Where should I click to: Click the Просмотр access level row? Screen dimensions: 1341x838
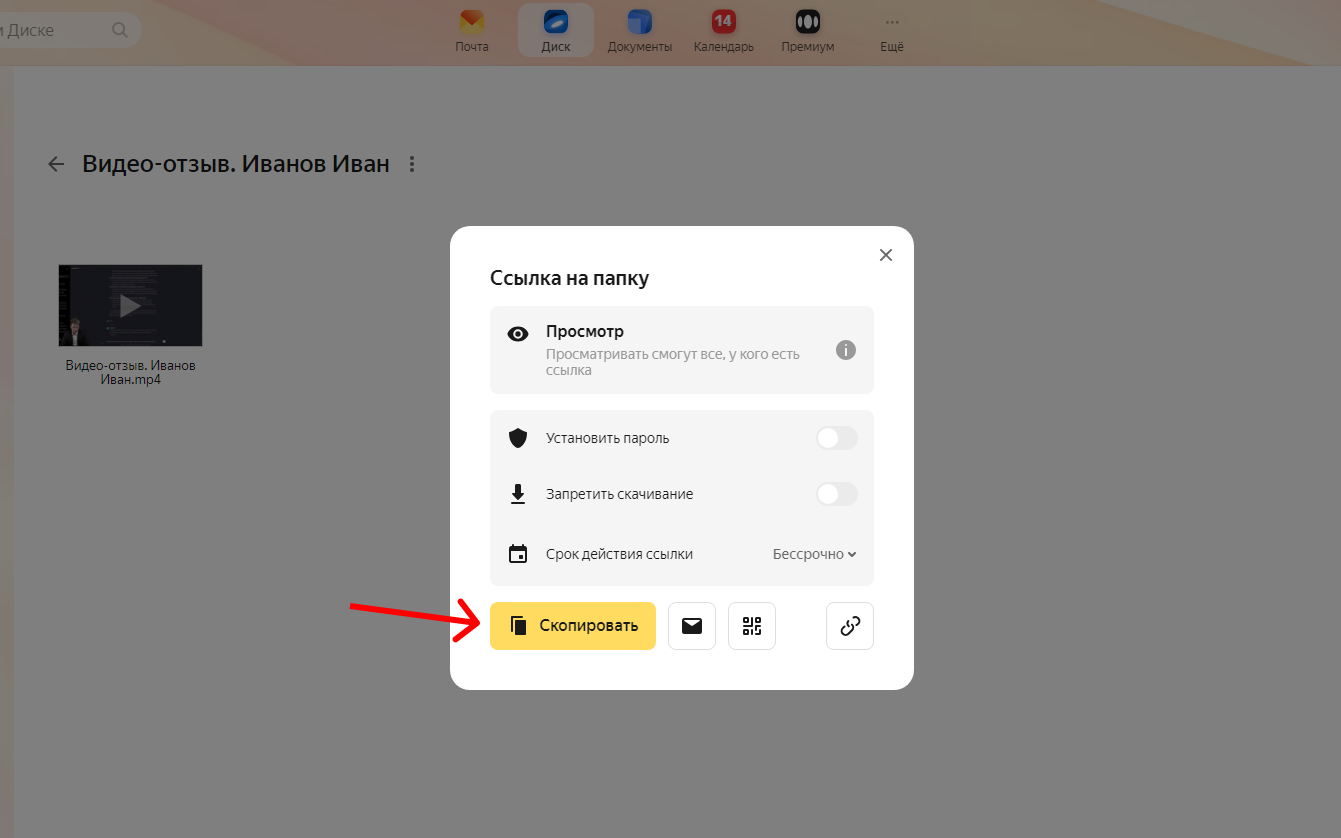(682, 350)
